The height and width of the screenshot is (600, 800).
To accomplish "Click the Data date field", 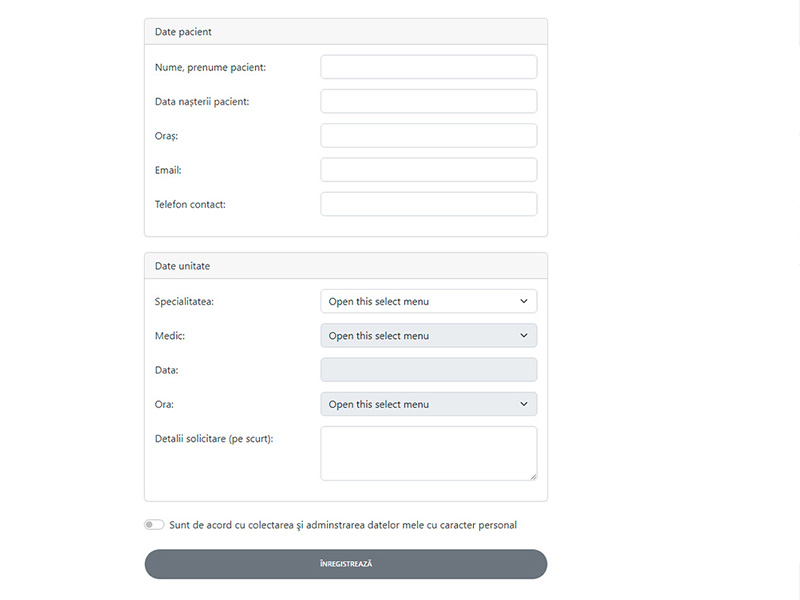I will (429, 369).
